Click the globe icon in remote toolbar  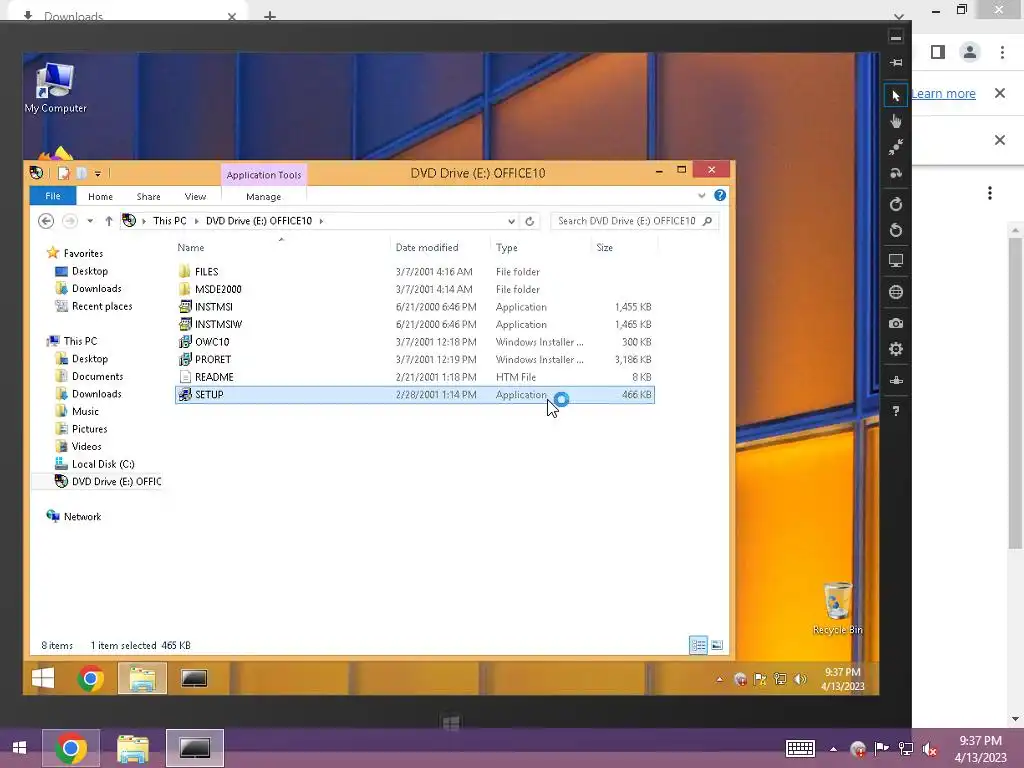pyautogui.click(x=895, y=292)
